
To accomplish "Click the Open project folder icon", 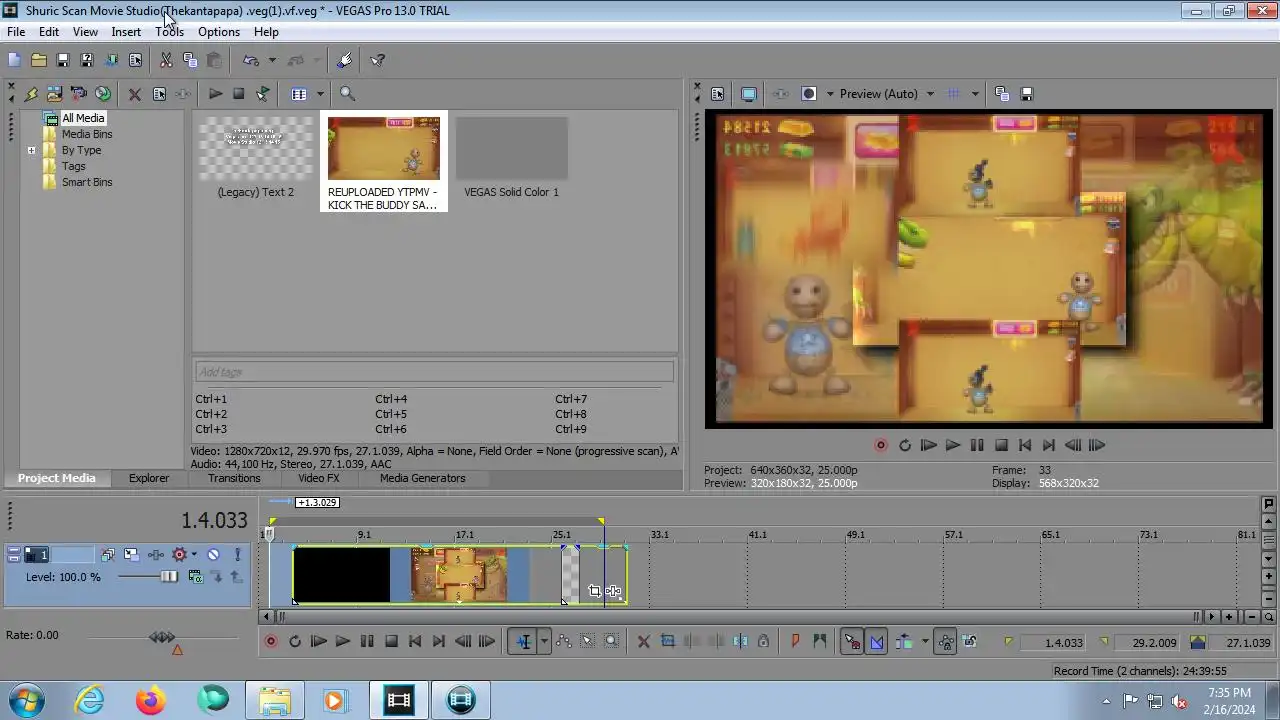I will (38, 60).
